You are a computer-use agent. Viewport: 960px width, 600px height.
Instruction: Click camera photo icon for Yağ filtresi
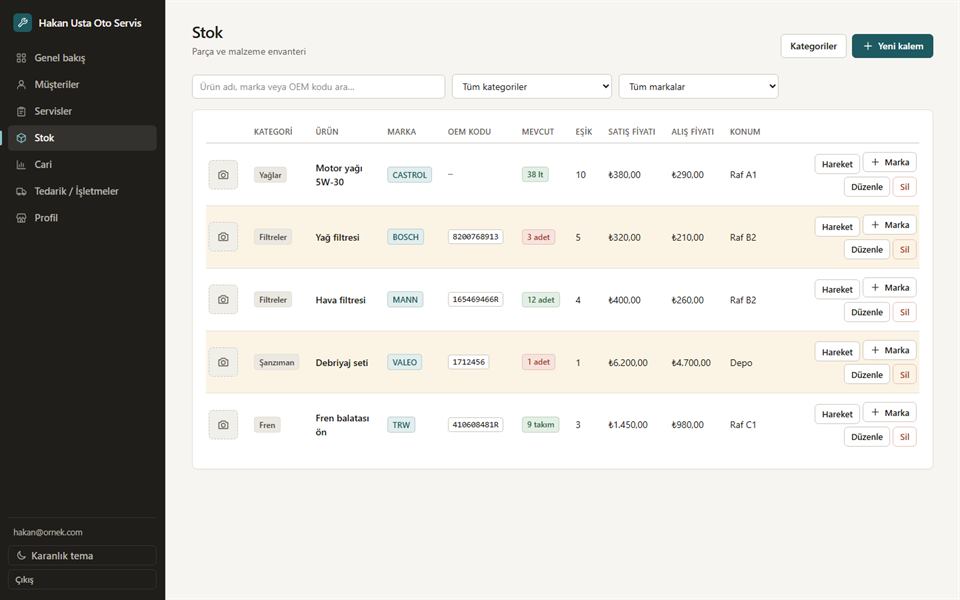tap(223, 237)
